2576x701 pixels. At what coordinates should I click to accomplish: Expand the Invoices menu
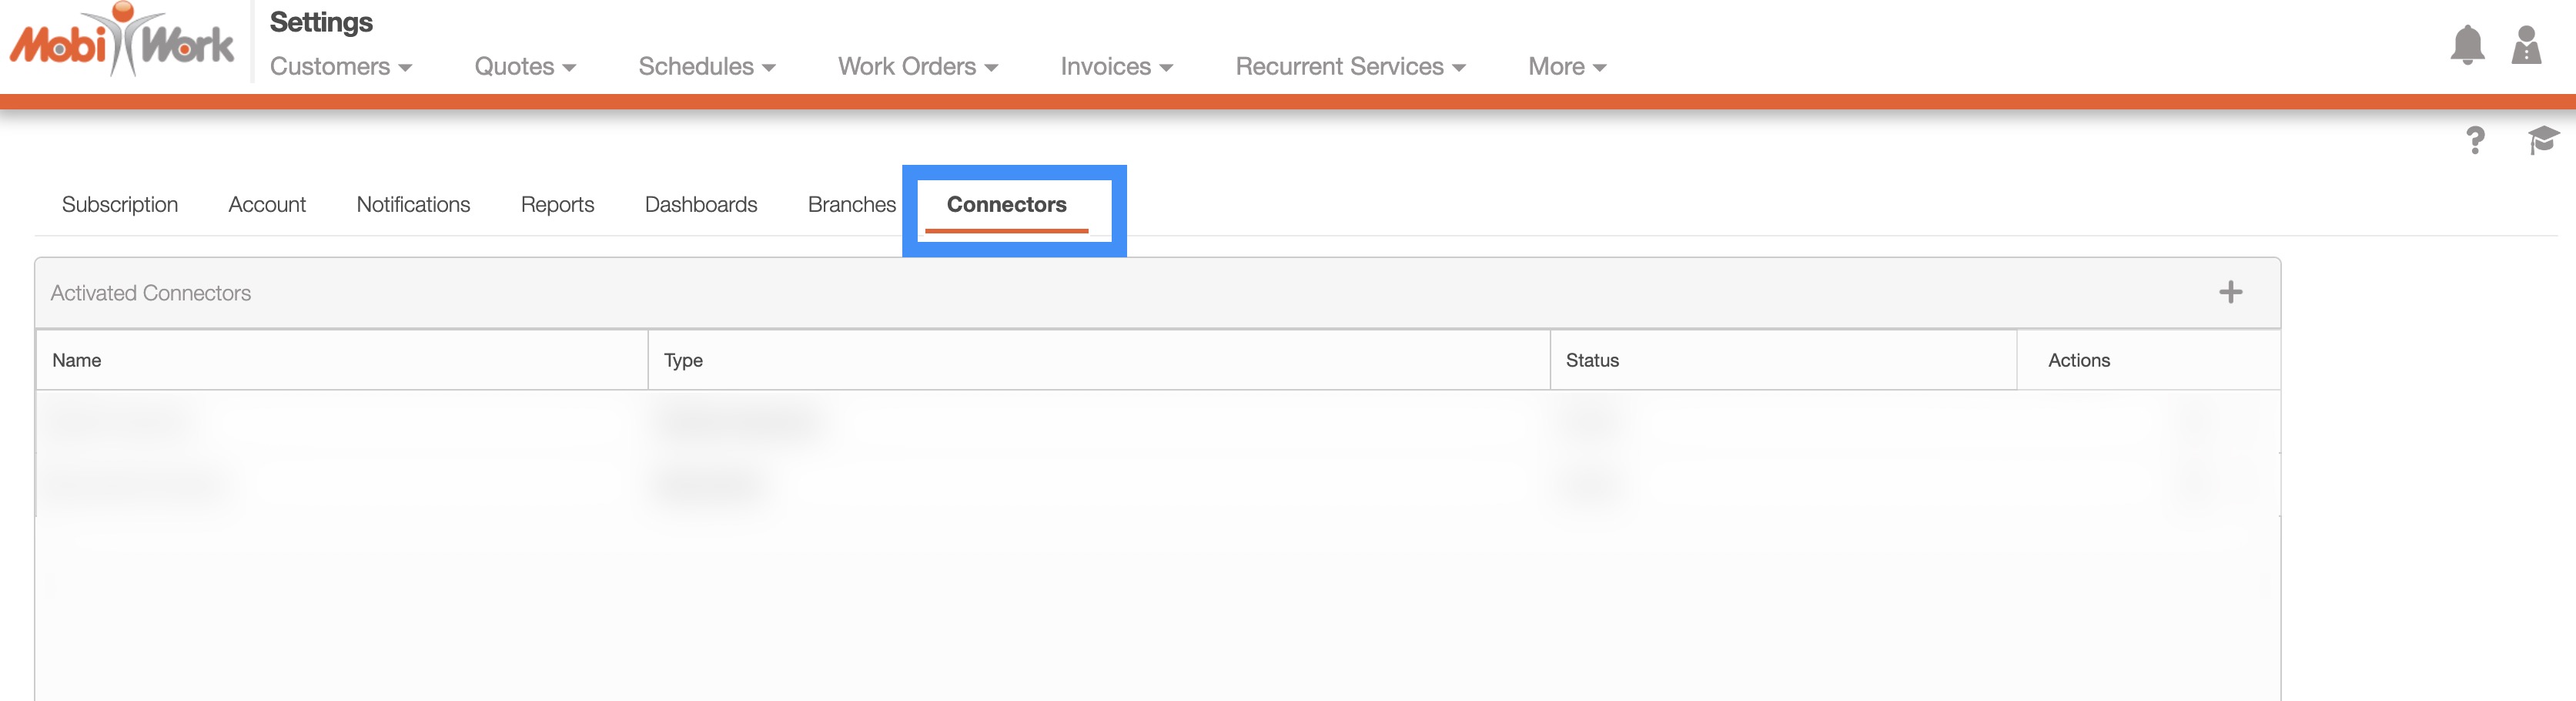point(1116,66)
